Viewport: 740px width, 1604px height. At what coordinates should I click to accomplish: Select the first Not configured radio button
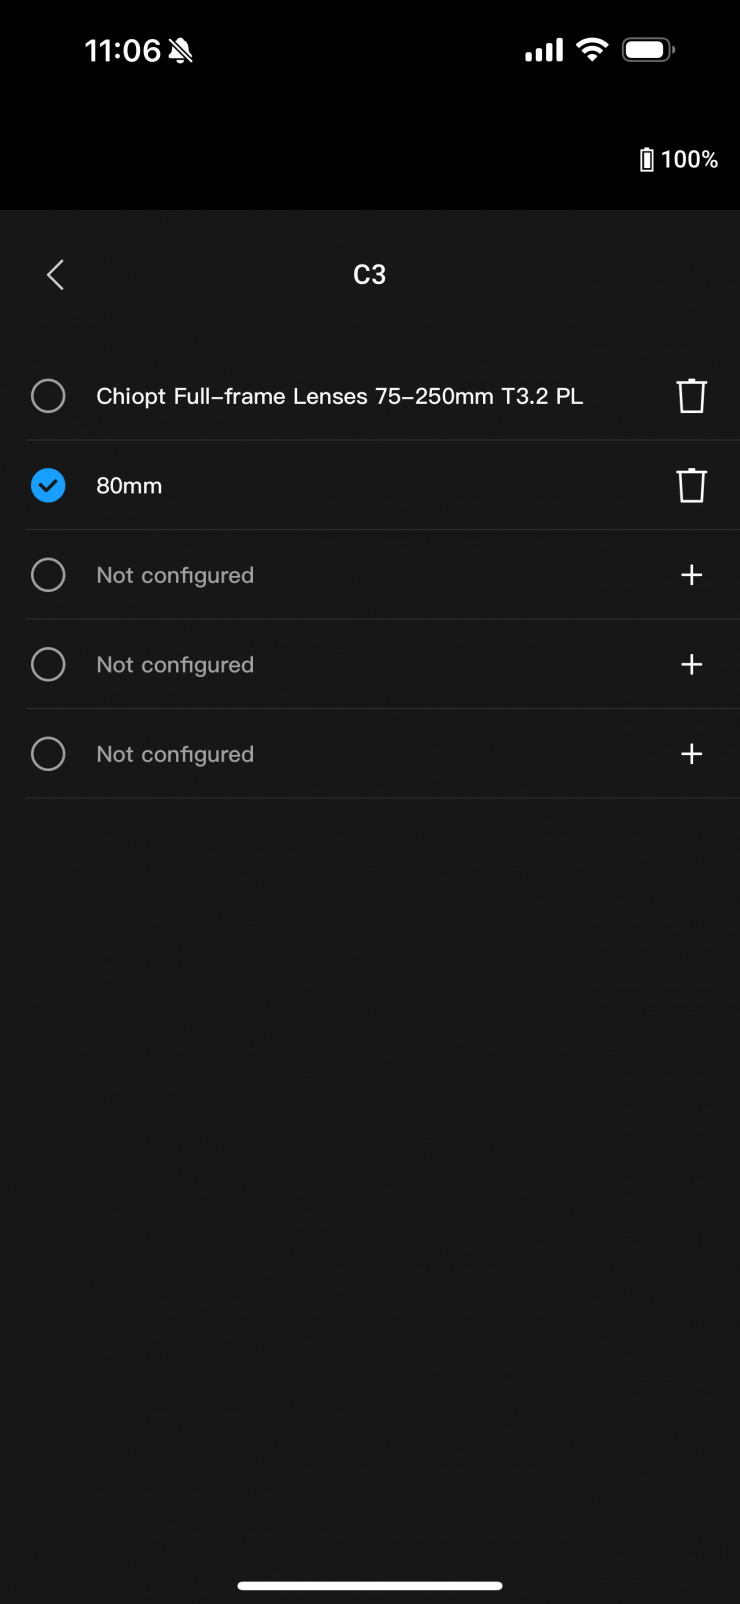[48, 575]
